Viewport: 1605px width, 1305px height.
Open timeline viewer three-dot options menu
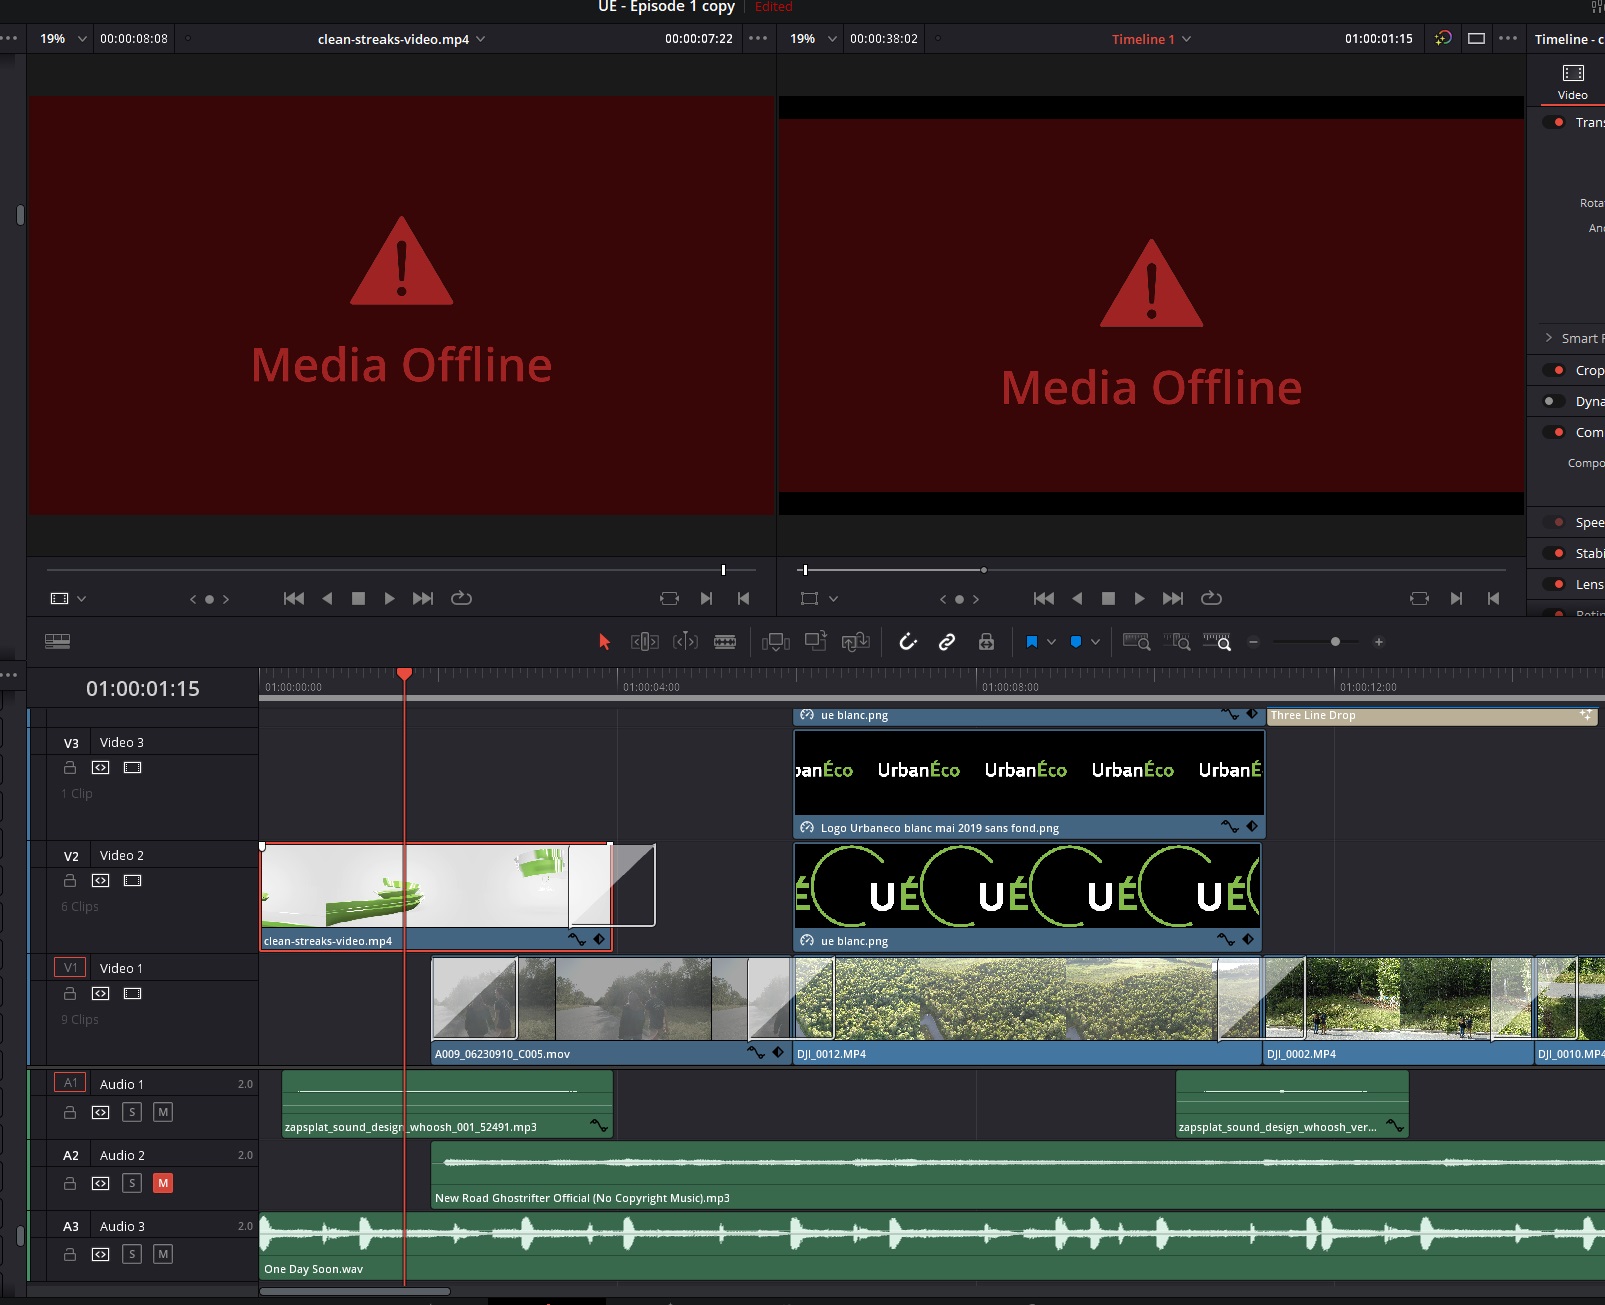(x=1508, y=39)
